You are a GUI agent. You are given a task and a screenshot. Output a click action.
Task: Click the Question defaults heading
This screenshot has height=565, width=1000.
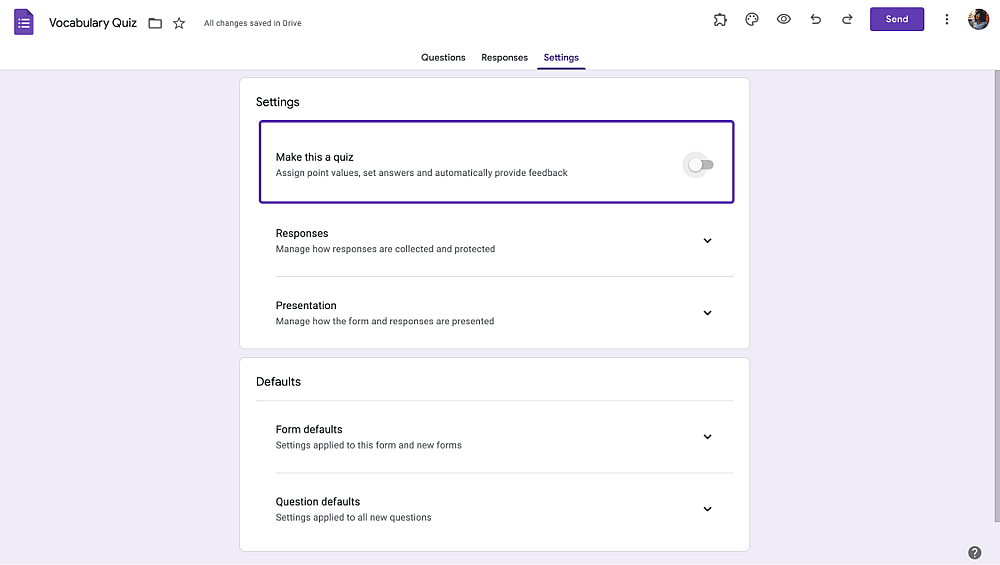pos(318,502)
